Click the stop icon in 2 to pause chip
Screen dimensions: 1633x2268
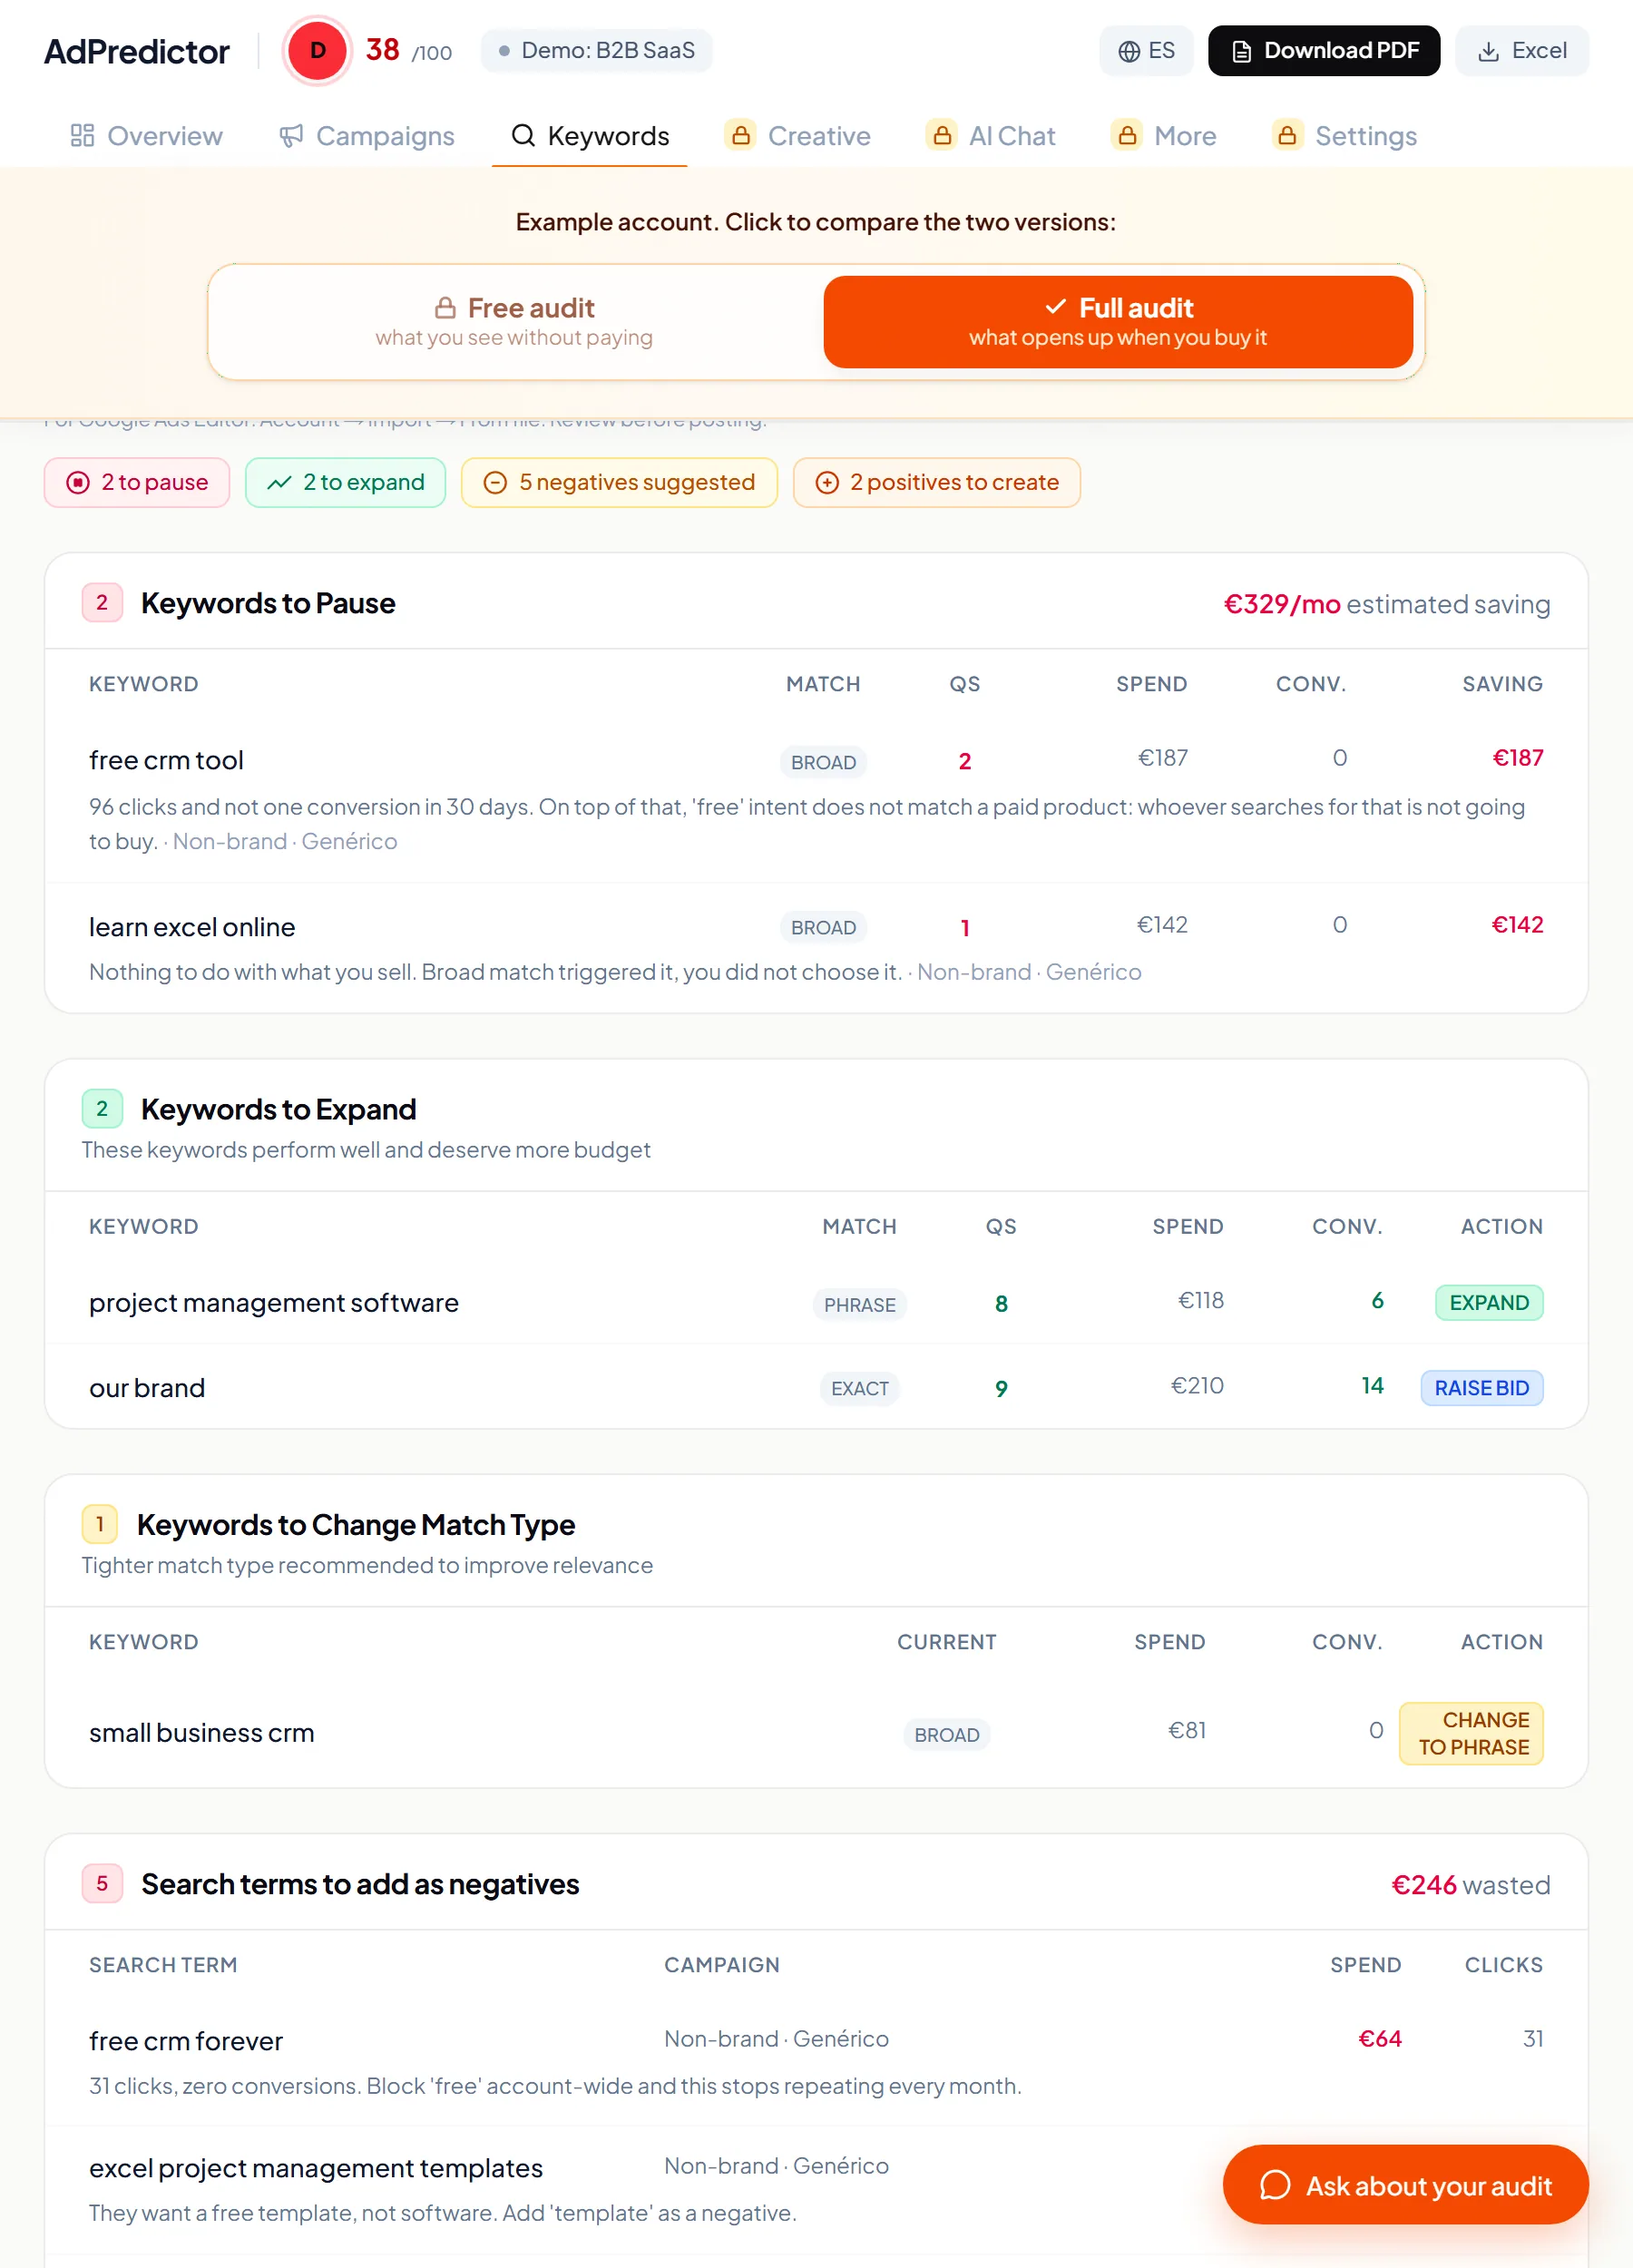(78, 482)
